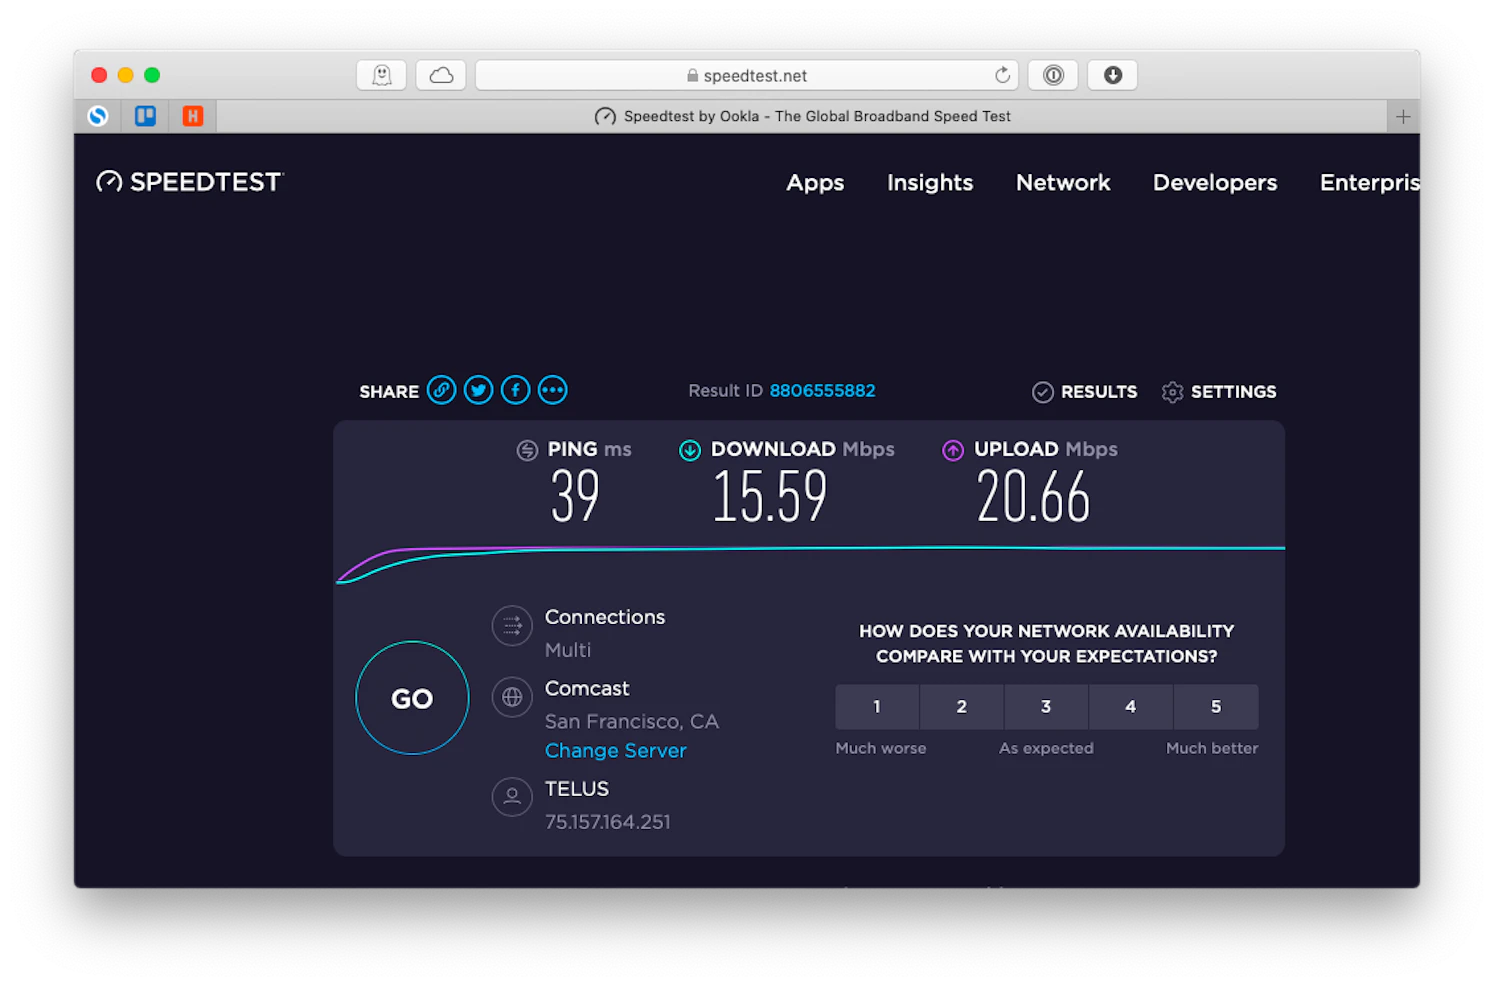Open the Network menu item
This screenshot has height=986, width=1494.
point(1063,182)
